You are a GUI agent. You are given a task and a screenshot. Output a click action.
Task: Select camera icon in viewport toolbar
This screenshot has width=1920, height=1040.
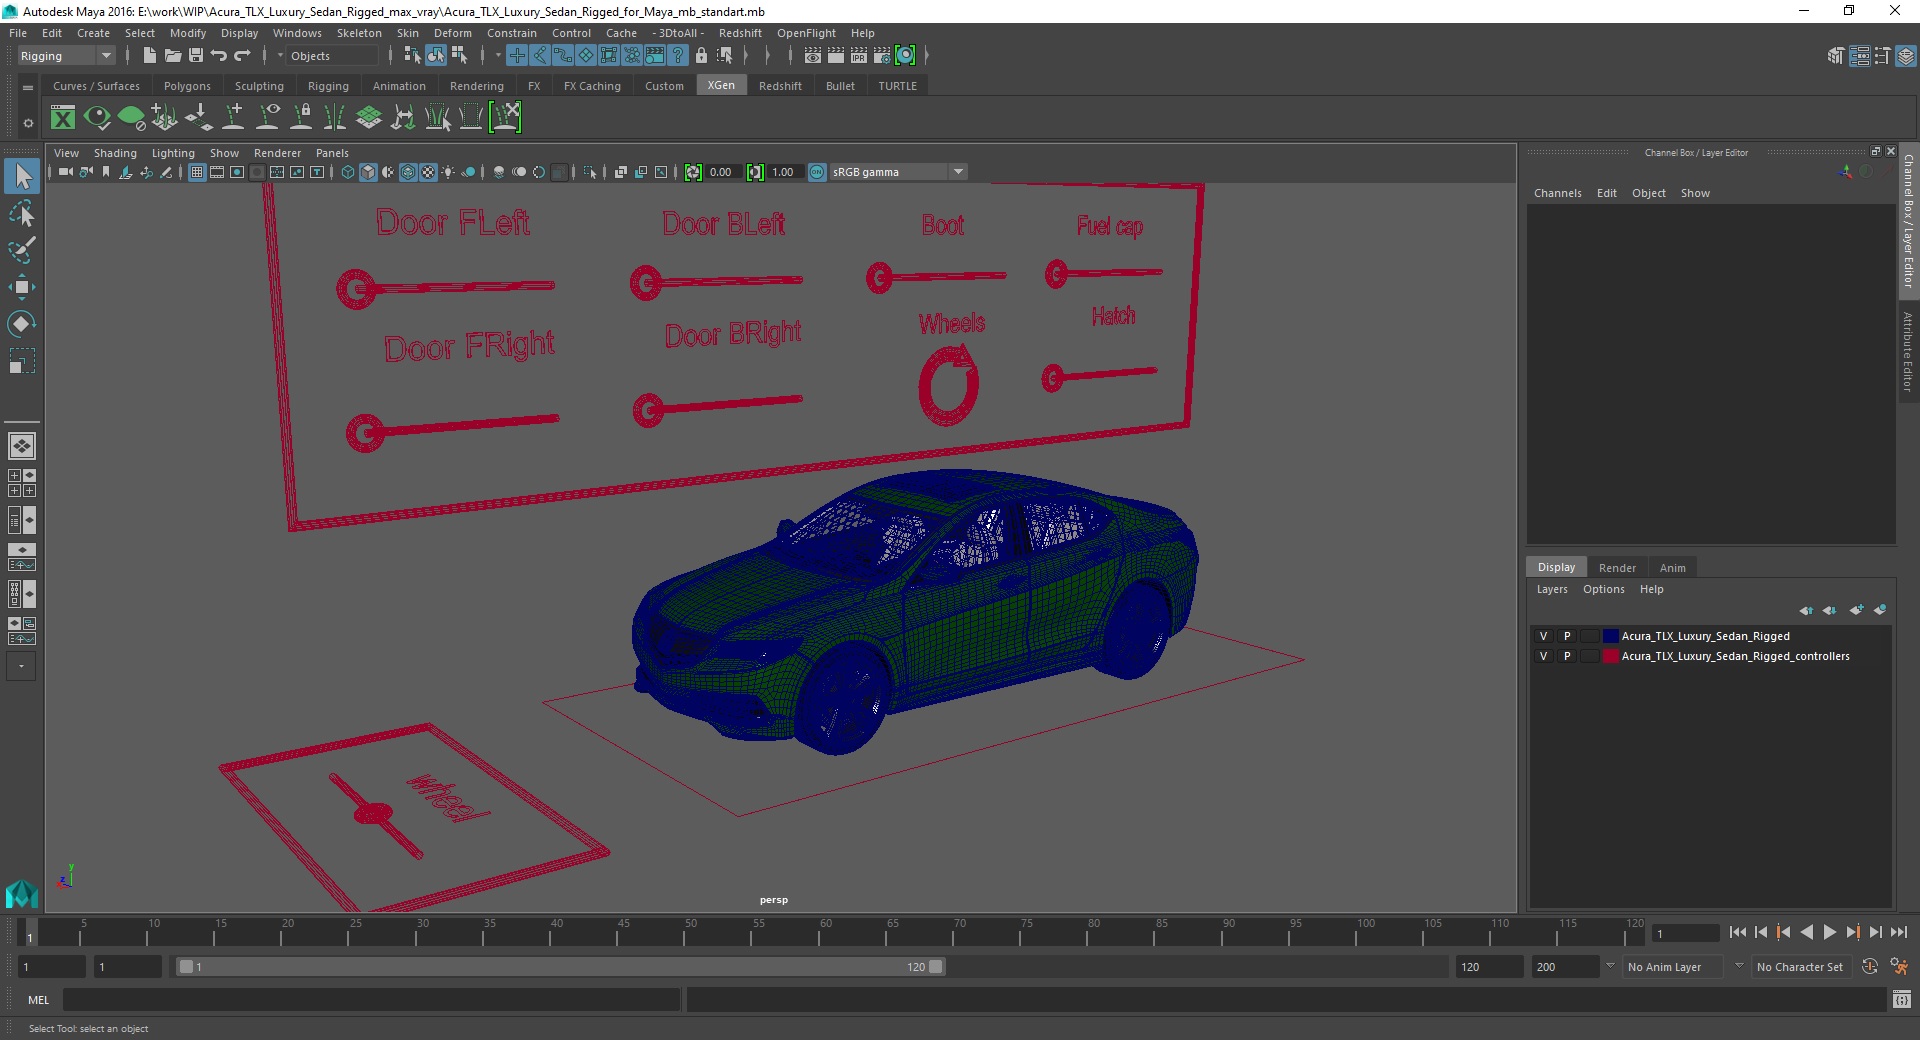point(65,172)
